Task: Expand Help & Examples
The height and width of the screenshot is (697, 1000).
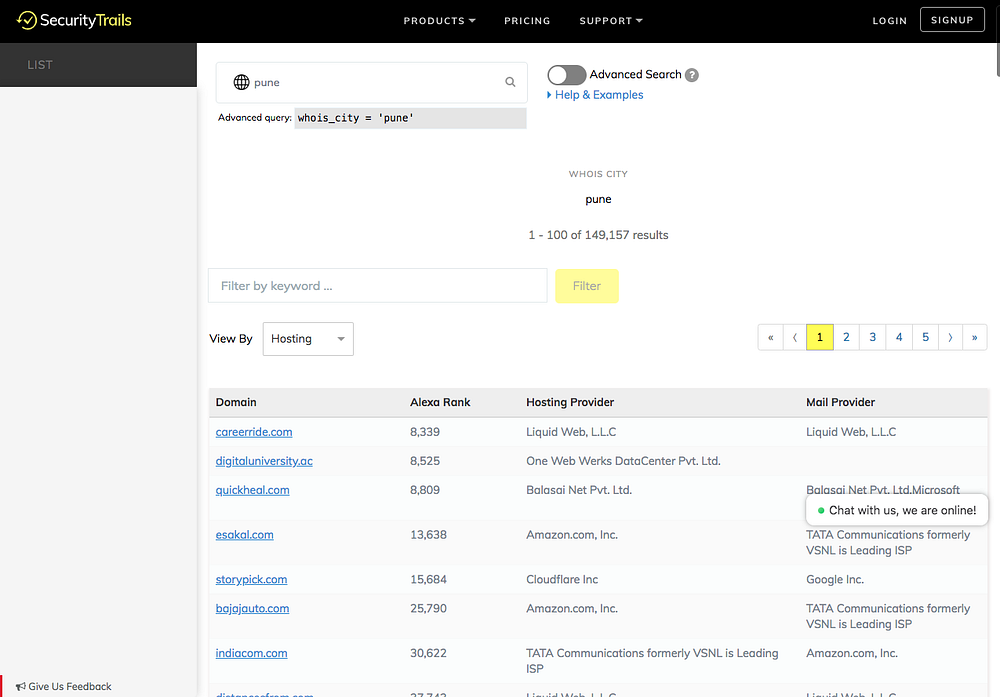Action: click(595, 94)
